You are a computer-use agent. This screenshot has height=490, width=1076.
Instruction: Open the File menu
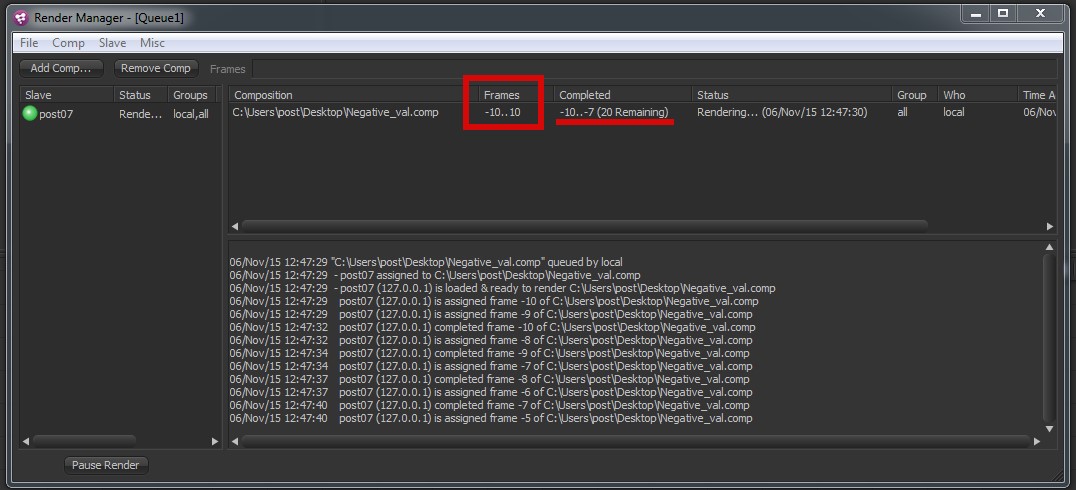click(x=30, y=43)
